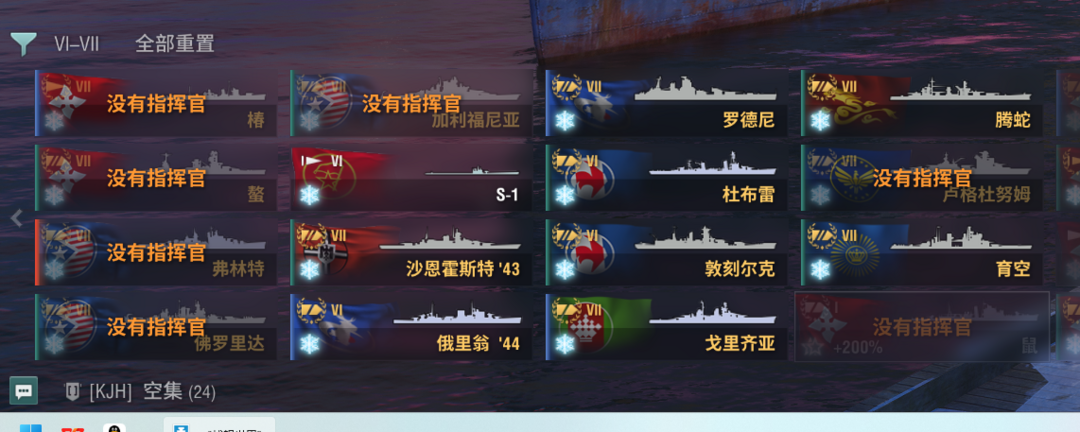Click the snowflake icon on 罗德尼

coord(565,121)
